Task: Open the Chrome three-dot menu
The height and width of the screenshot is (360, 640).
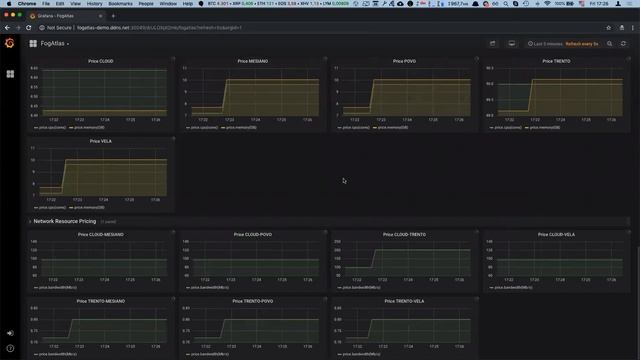Action: [633, 28]
